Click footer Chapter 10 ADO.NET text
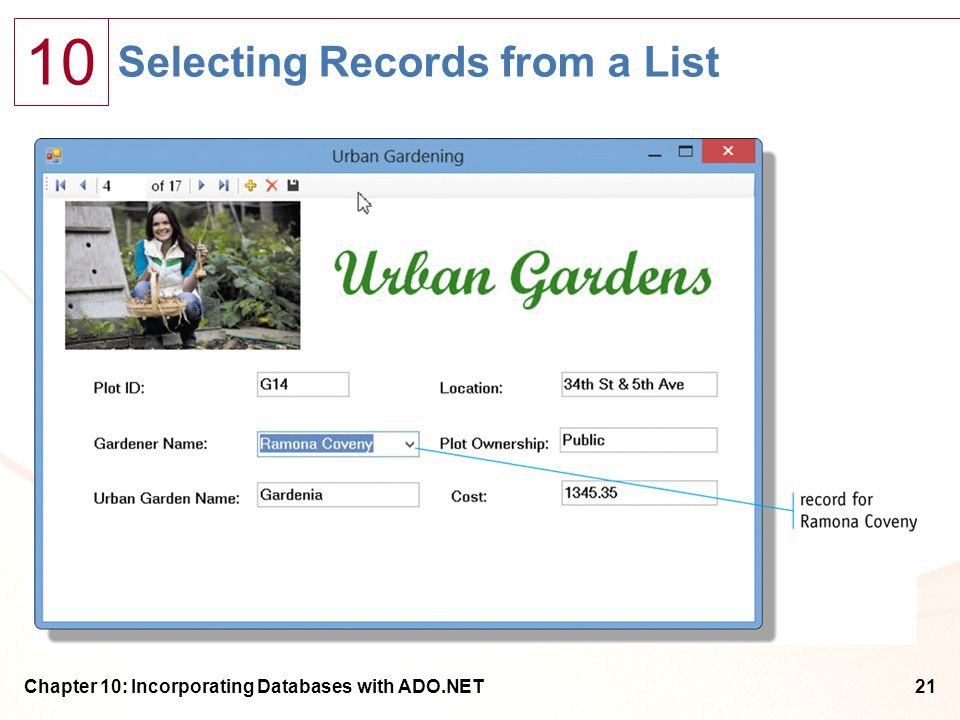The width and height of the screenshot is (960, 720). tap(254, 686)
